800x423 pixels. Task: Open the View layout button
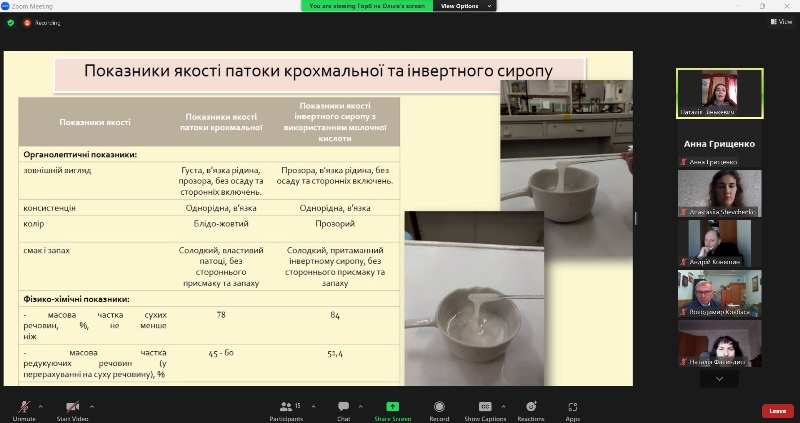pyautogui.click(x=781, y=22)
